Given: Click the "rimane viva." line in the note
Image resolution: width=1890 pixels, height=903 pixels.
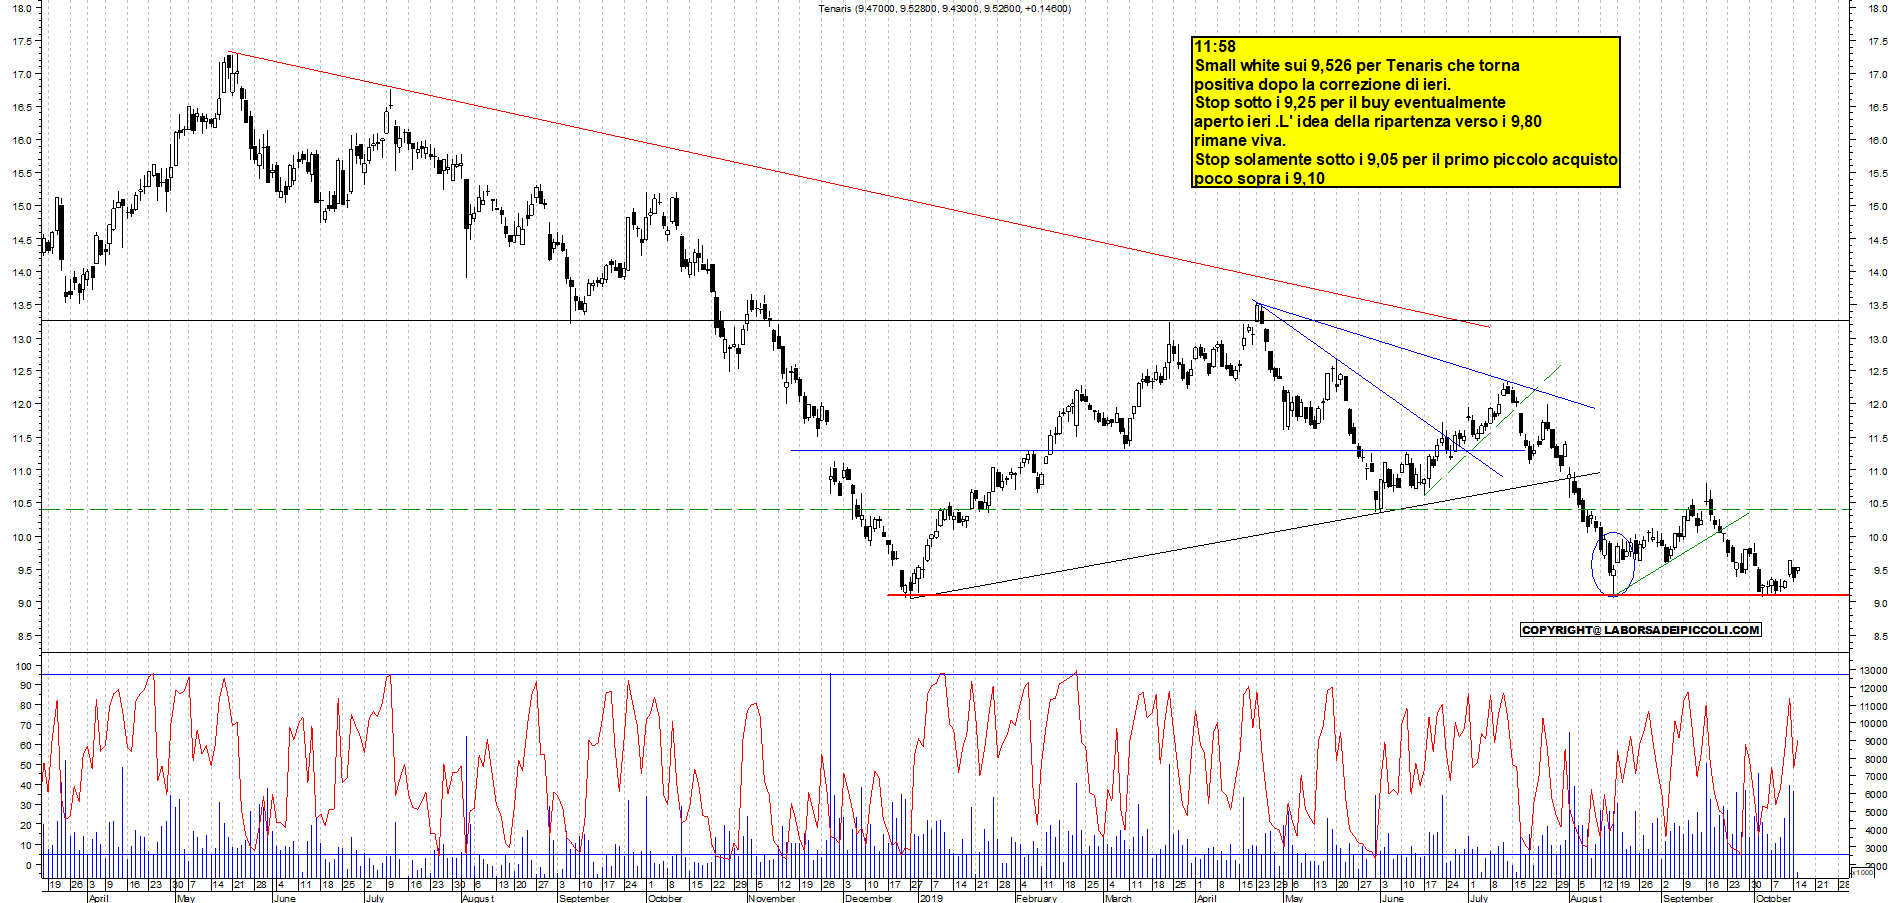Looking at the screenshot, I should [x=1240, y=141].
